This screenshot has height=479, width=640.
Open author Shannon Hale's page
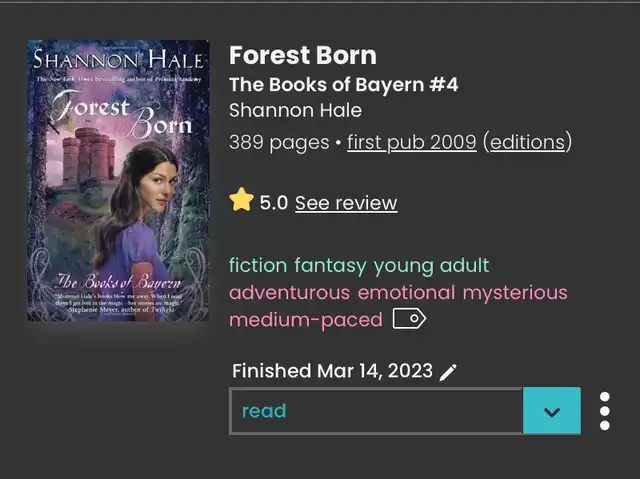(295, 110)
